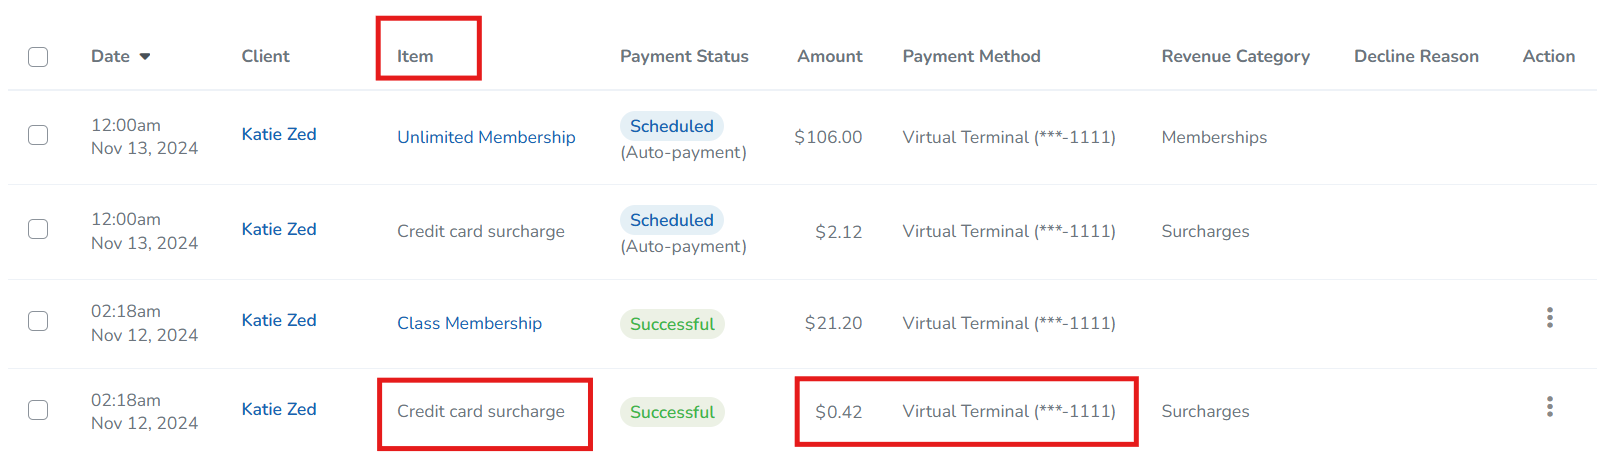This screenshot has height=452, width=1598.
Task: Click the Item column header
Action: [415, 56]
